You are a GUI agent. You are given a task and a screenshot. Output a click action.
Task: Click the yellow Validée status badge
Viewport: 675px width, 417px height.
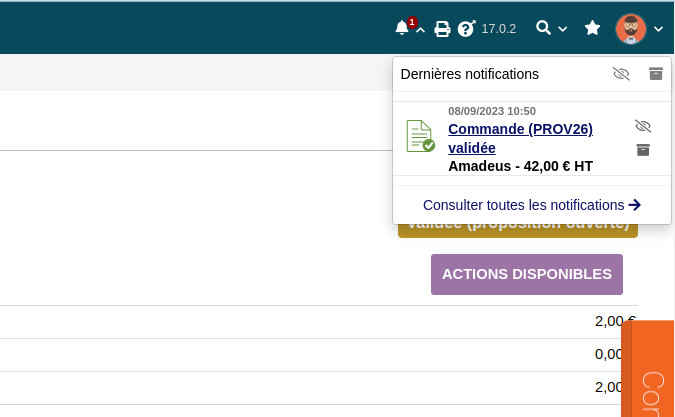point(518,230)
